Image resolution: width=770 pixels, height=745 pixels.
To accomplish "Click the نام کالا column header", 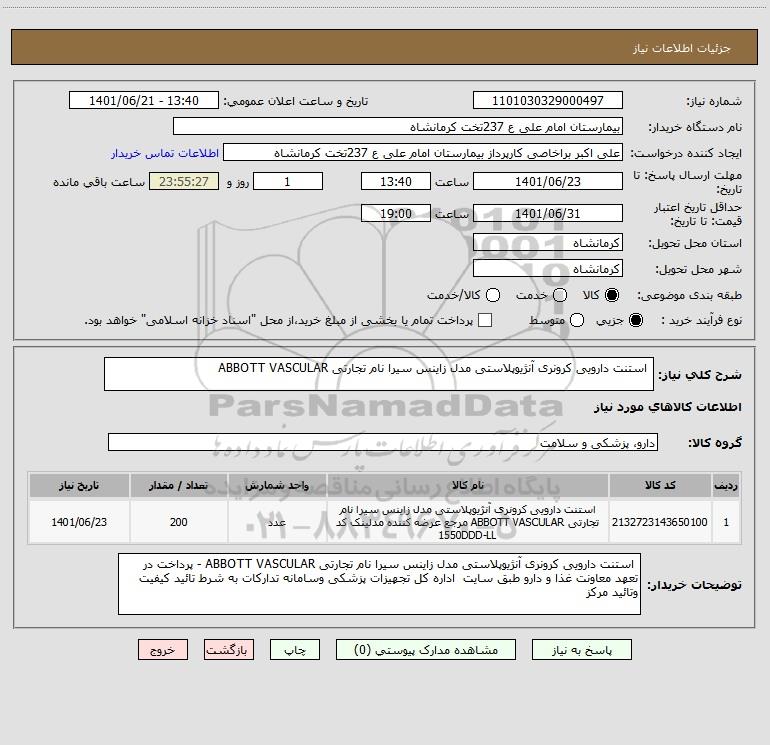I will 468,485.
